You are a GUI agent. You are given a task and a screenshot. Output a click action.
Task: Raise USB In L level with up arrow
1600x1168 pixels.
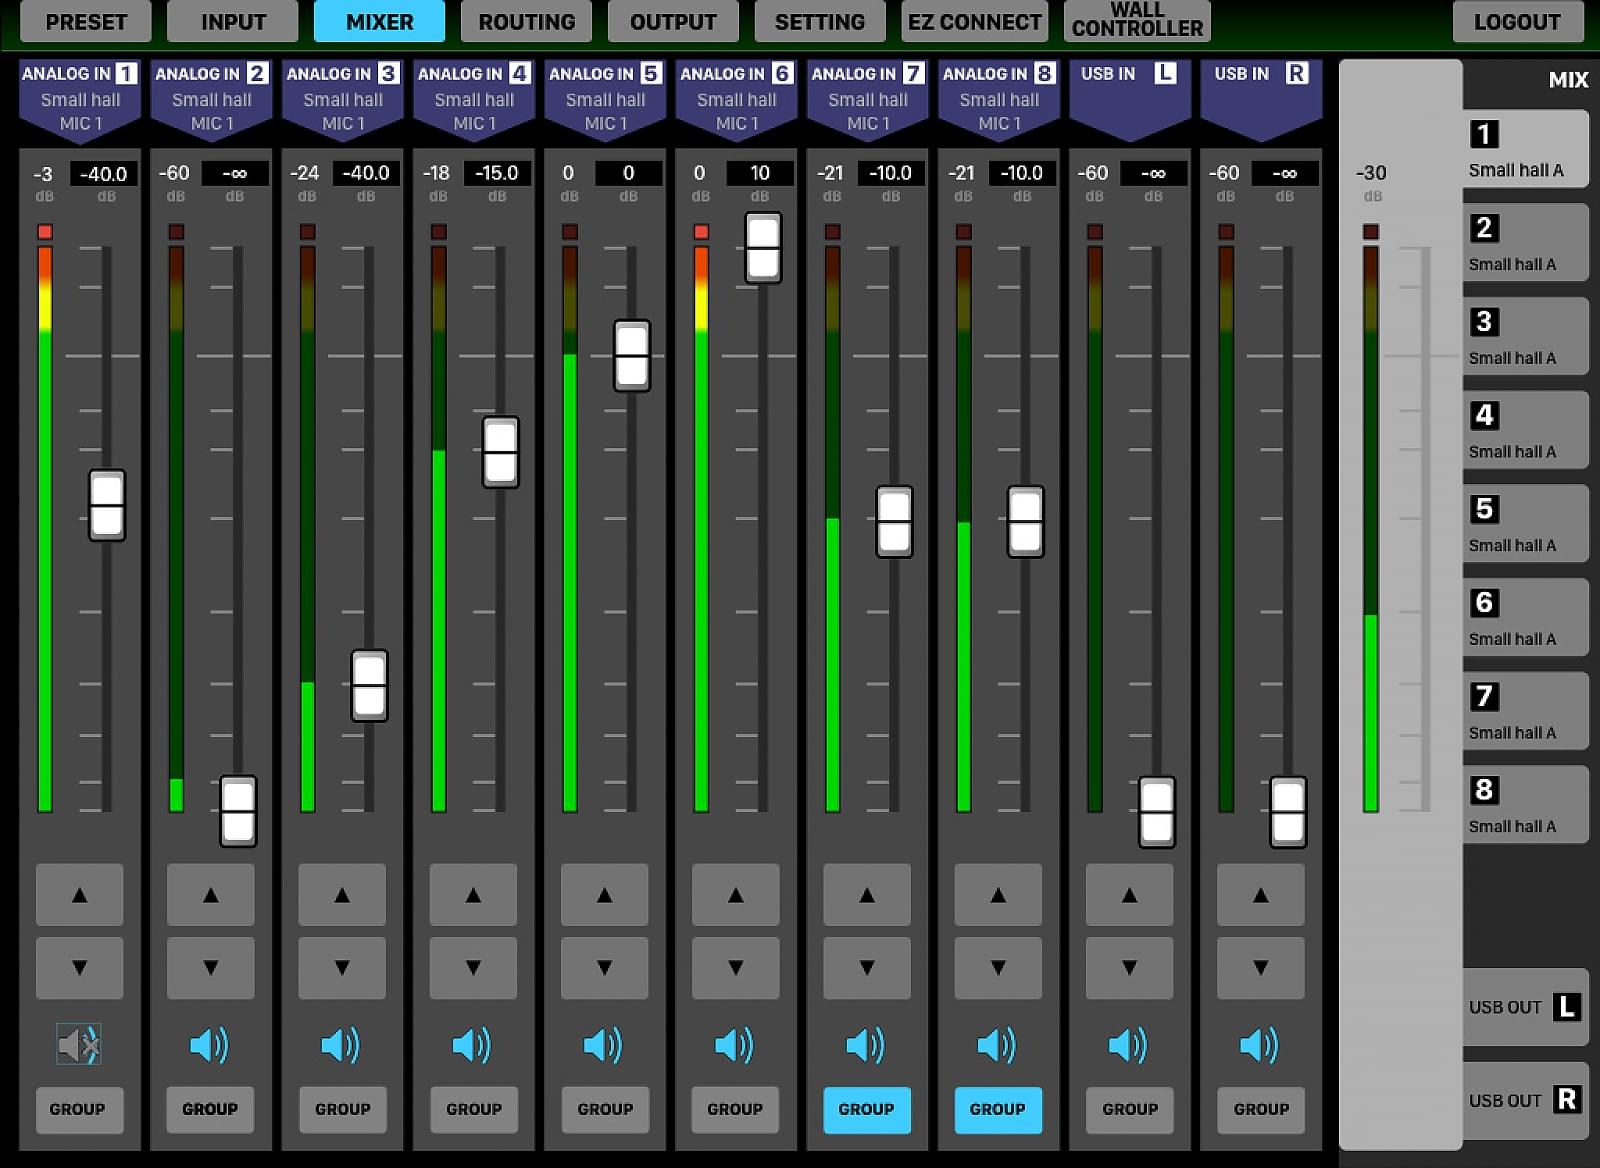pos(1130,895)
